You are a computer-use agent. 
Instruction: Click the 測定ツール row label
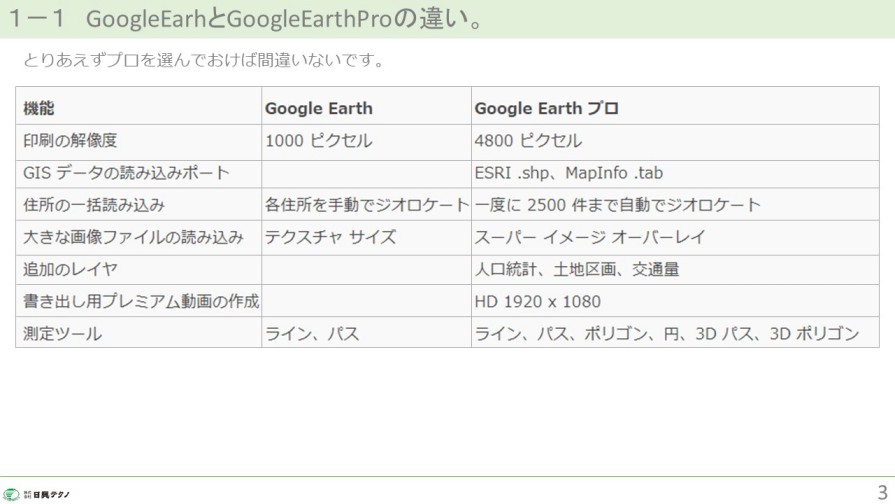(x=62, y=333)
